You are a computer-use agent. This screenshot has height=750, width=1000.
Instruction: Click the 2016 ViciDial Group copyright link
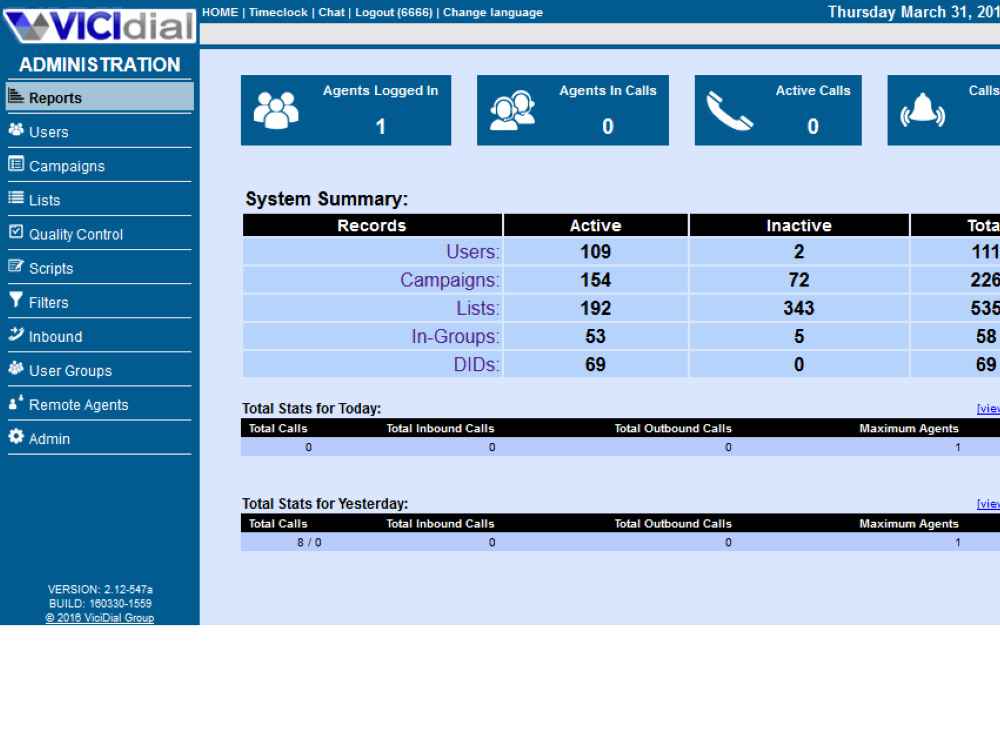click(99, 617)
